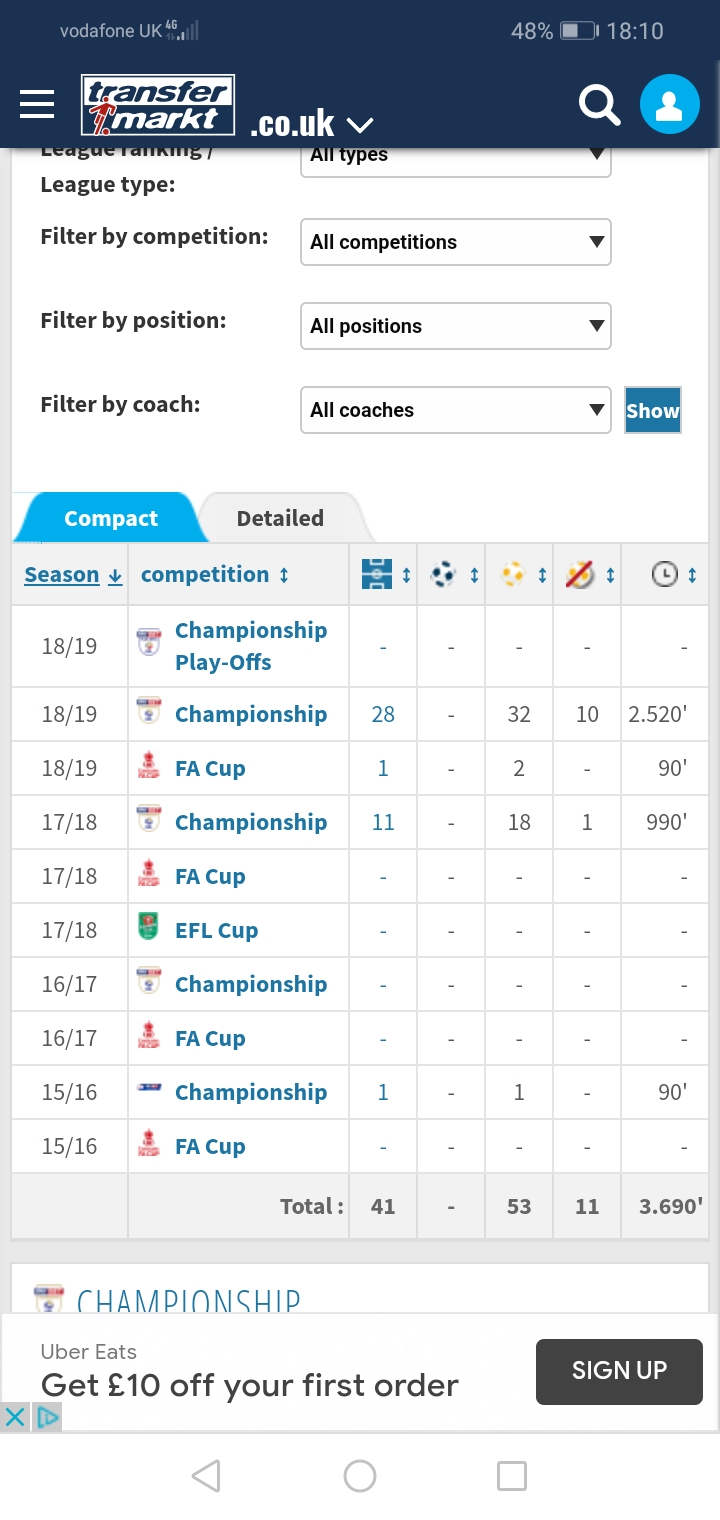720x1520 pixels.
Task: Select the Compact tab
Action: point(110,518)
